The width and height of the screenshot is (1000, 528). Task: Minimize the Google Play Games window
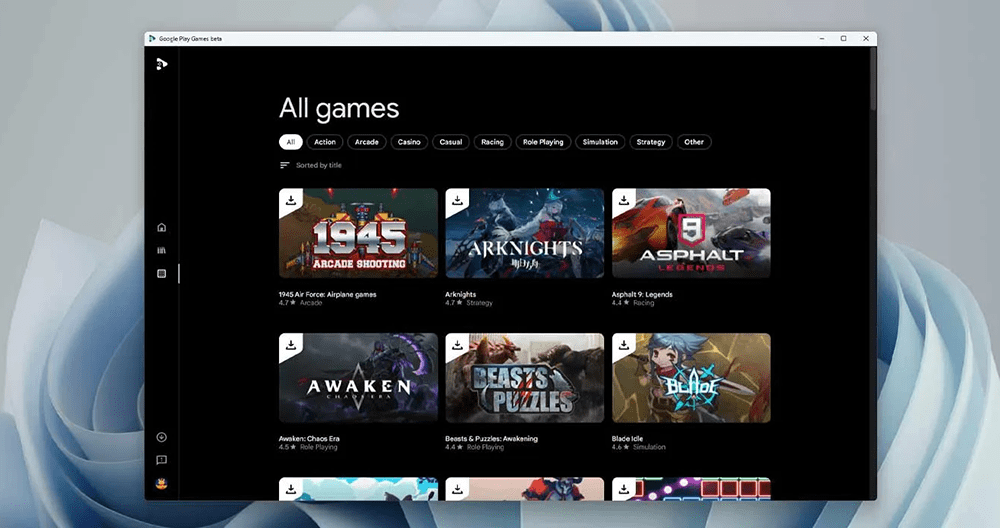coord(822,39)
